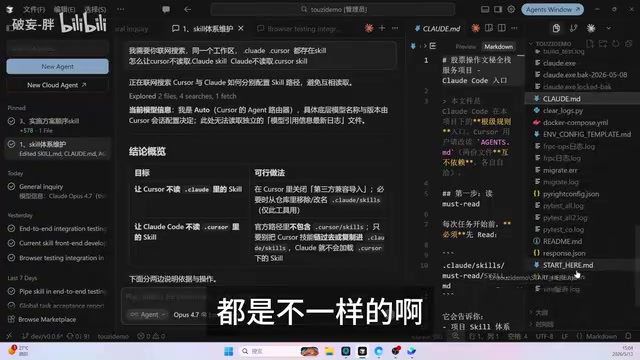Open editor more actions ellipsis
This screenshot has height=360, width=640.
pos(514,28)
